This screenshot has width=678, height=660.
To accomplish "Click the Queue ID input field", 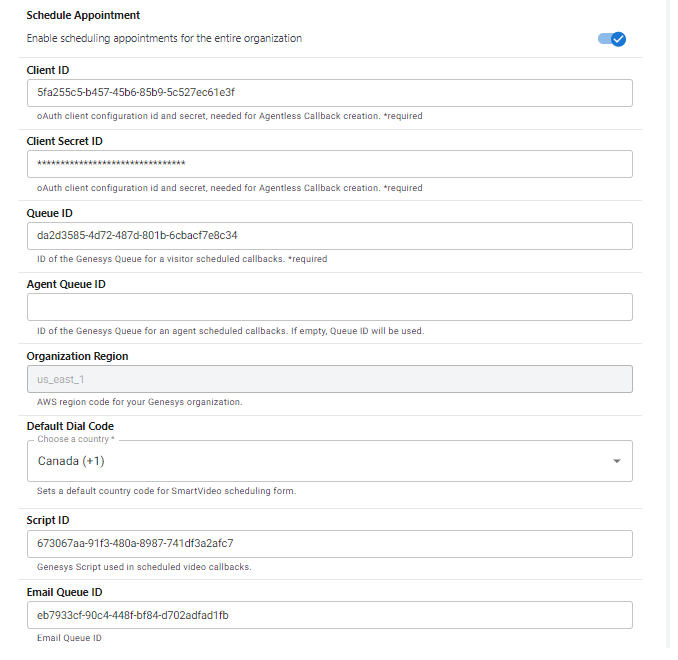I will coord(329,236).
